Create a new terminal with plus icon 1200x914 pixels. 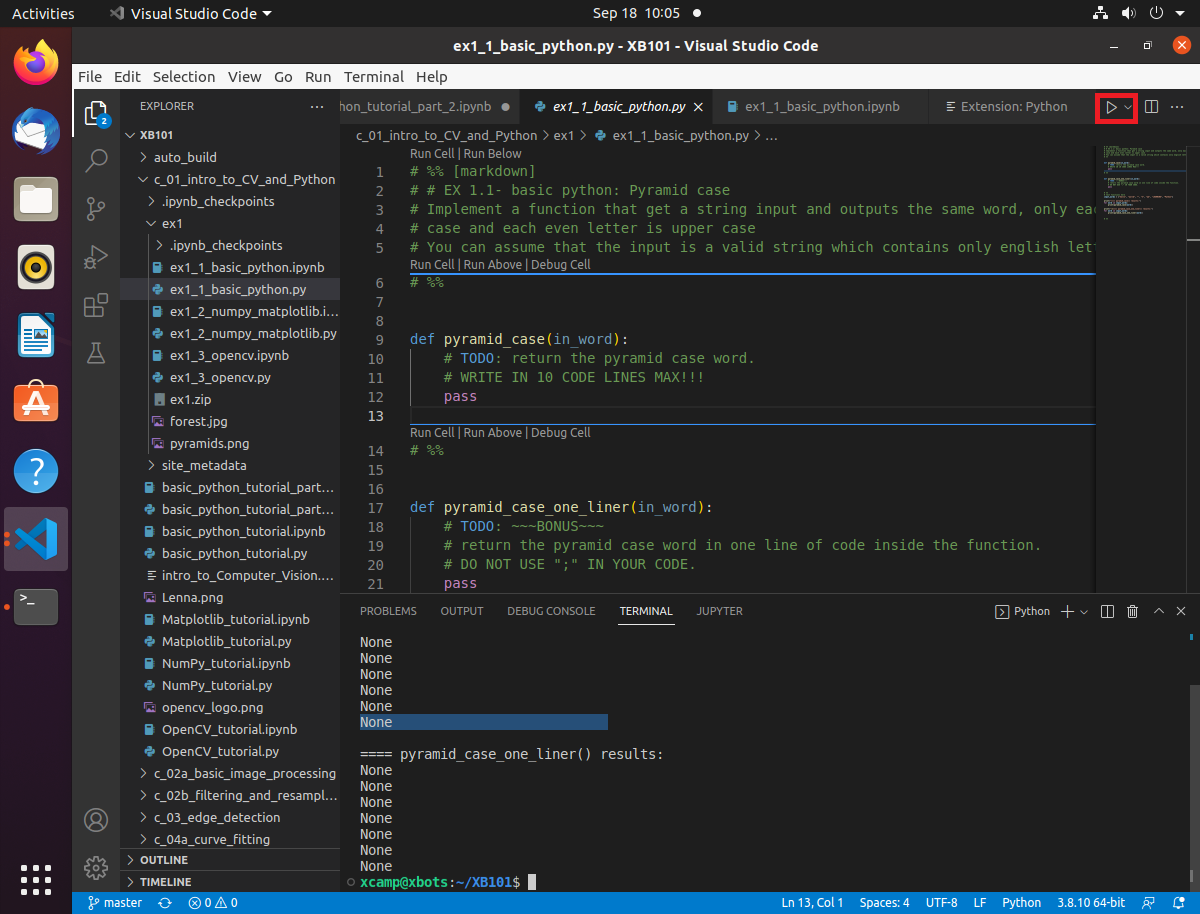point(1067,611)
